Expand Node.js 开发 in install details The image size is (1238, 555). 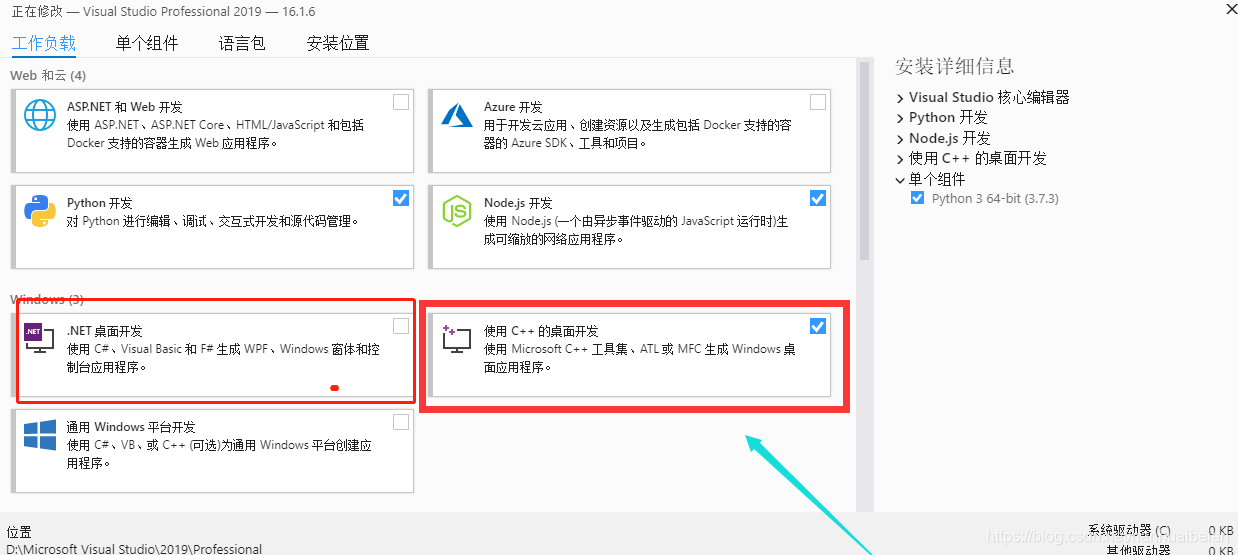(900, 139)
